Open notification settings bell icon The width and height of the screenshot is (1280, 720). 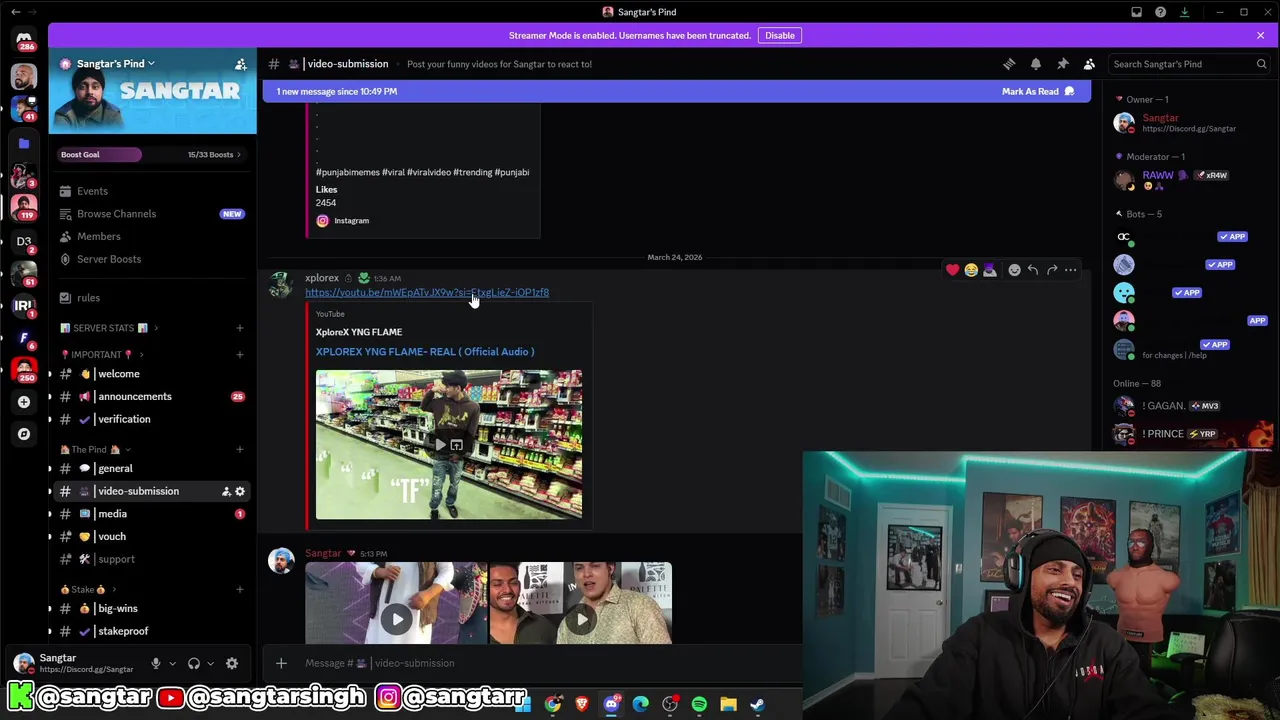[1036, 64]
